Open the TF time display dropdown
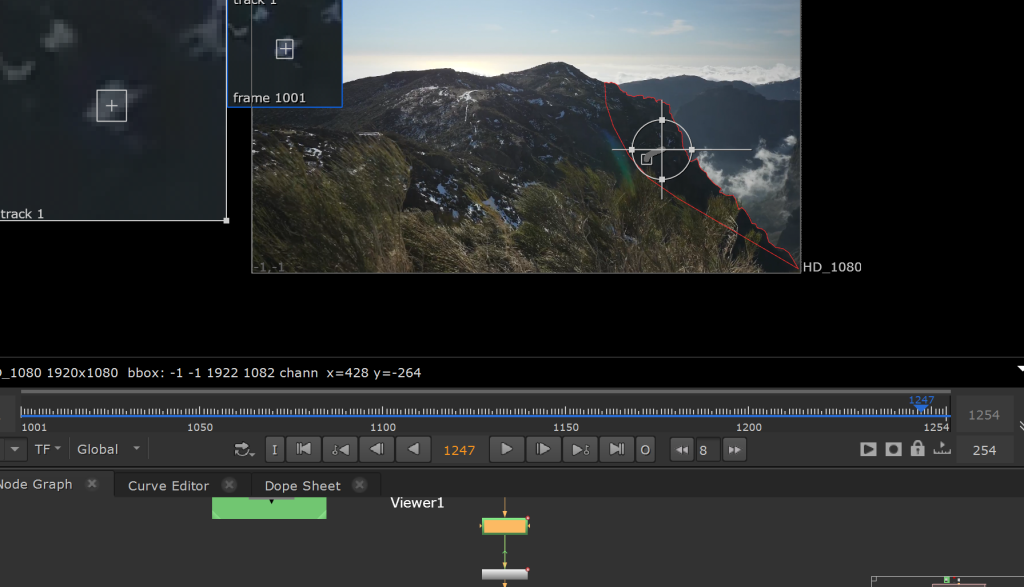1024x587 pixels. 48,449
